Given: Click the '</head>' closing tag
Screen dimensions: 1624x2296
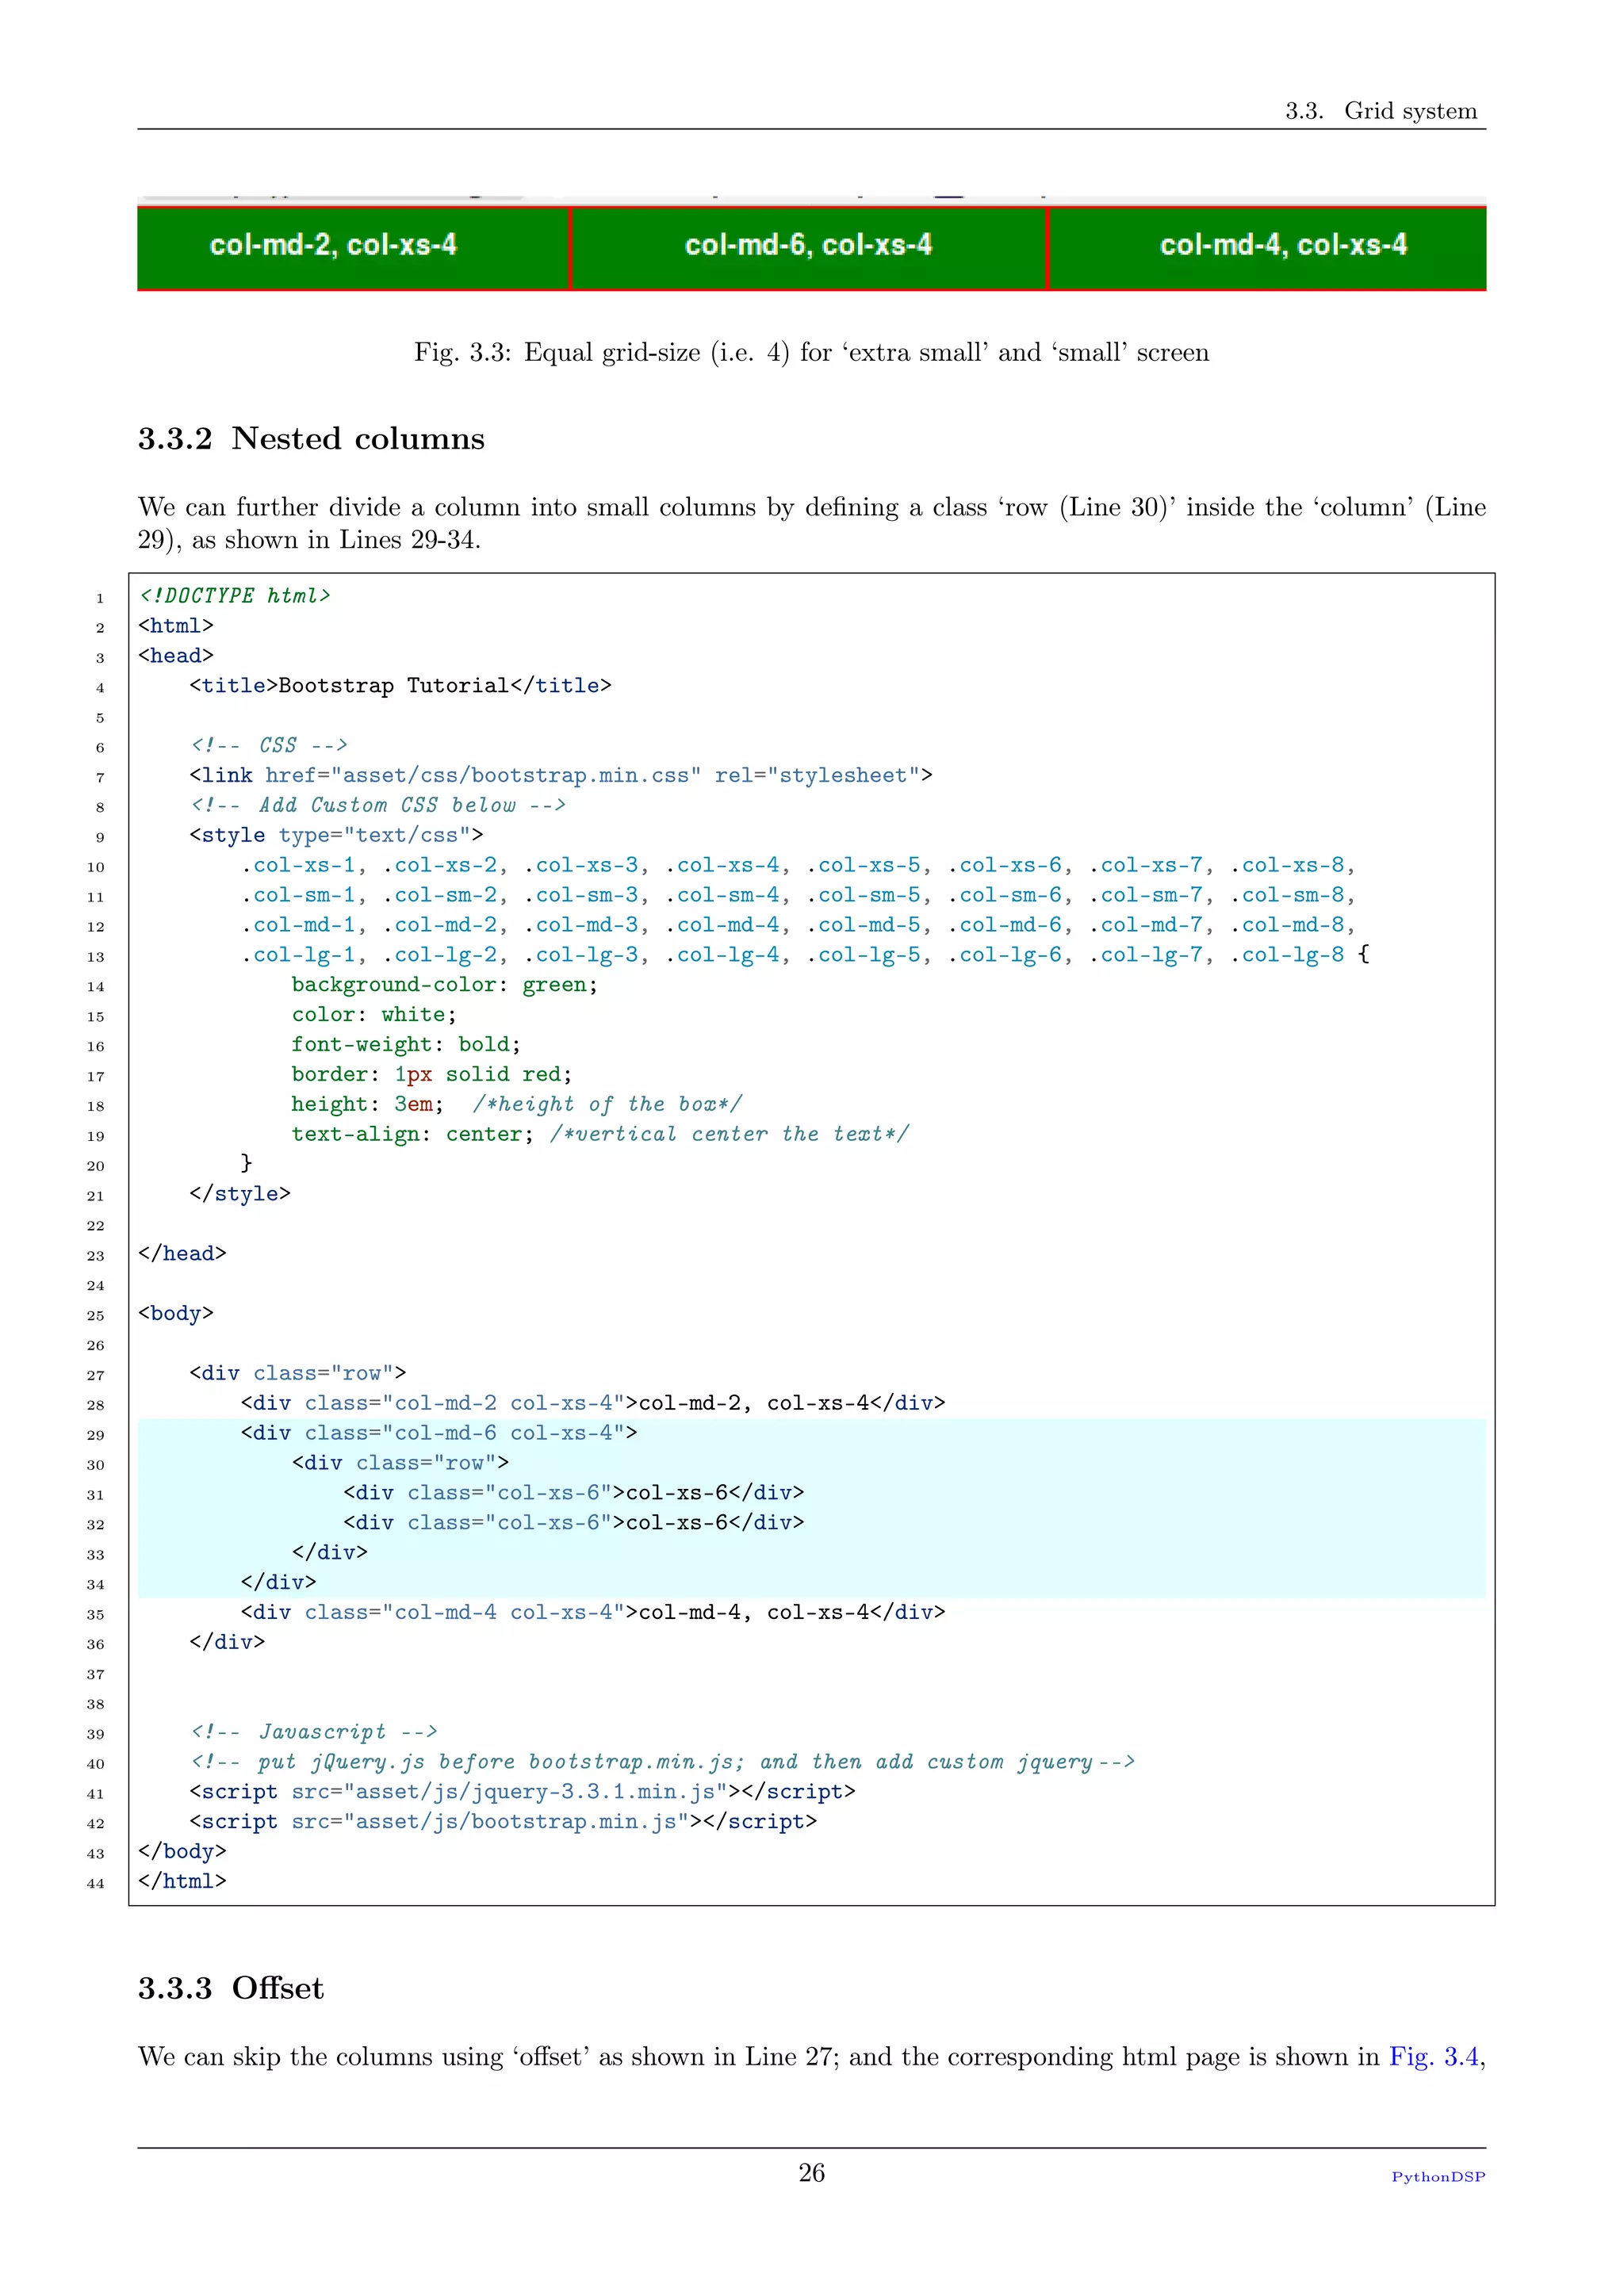Looking at the screenshot, I should [x=182, y=1254].
